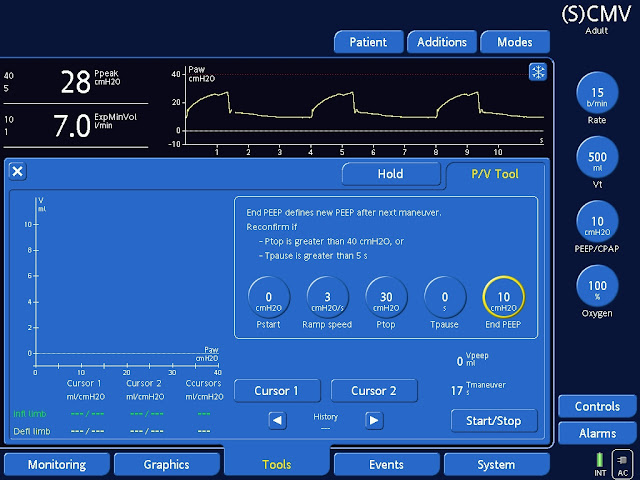The image size is (640, 480).
Task: Select the End PEEP 10 cmH2O setting
Action: (504, 298)
